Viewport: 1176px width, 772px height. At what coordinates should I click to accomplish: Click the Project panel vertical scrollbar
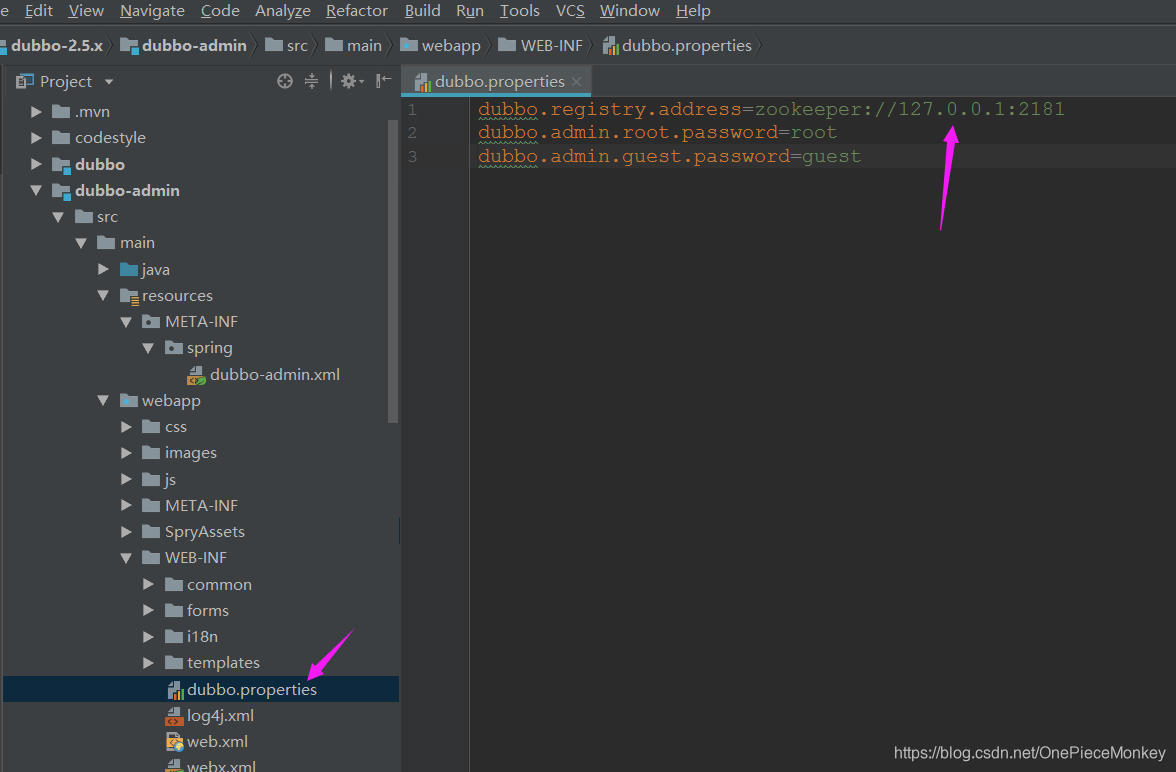pyautogui.click(x=392, y=270)
